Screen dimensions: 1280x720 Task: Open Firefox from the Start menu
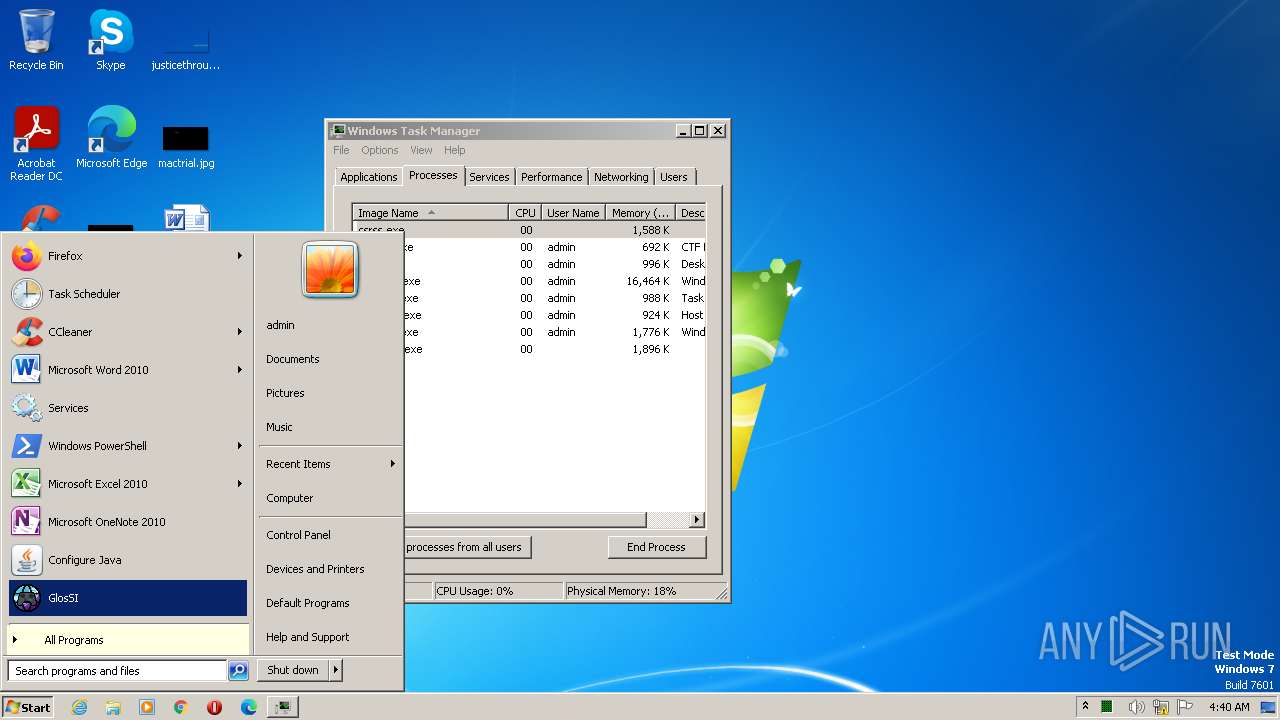click(x=128, y=256)
